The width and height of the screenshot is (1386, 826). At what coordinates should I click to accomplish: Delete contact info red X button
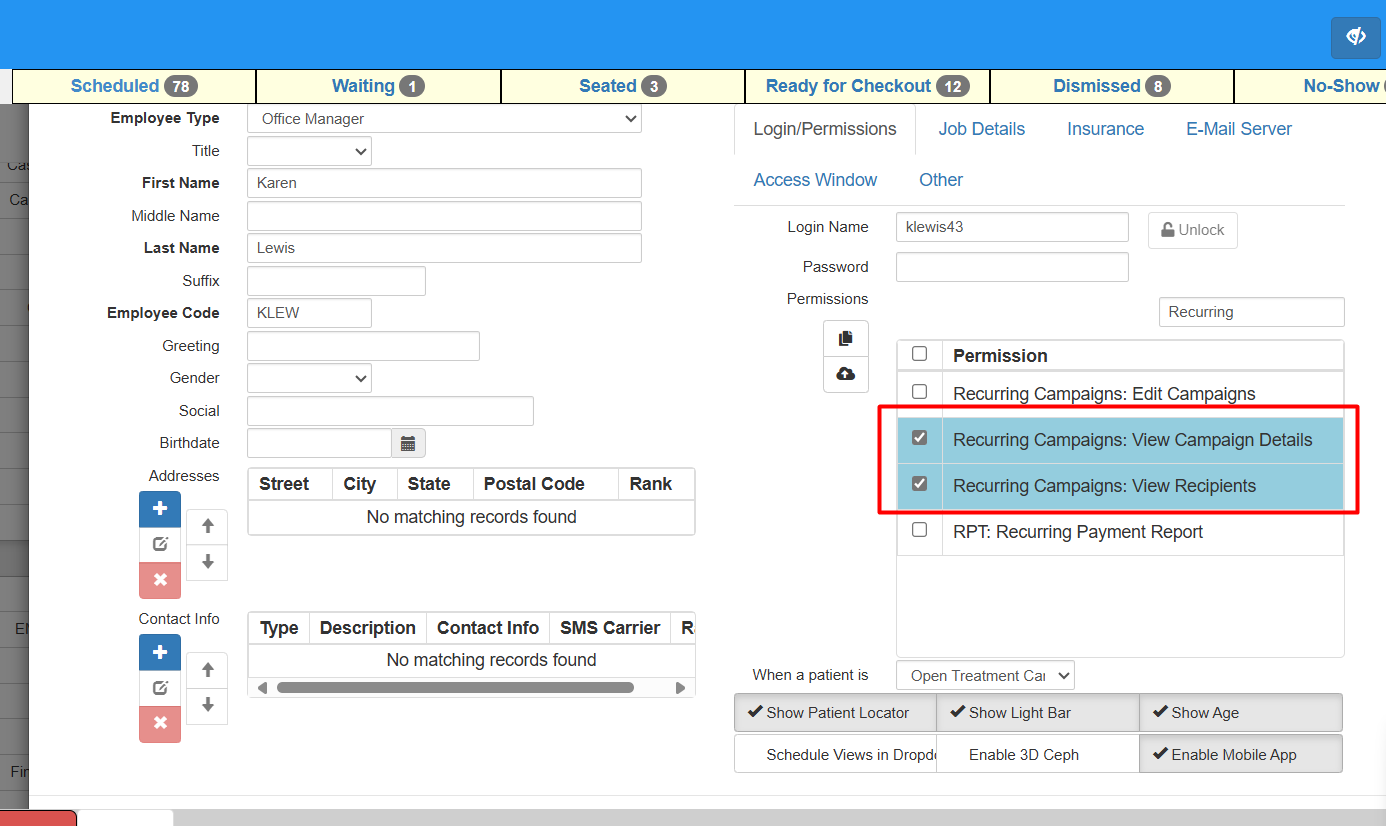(160, 724)
